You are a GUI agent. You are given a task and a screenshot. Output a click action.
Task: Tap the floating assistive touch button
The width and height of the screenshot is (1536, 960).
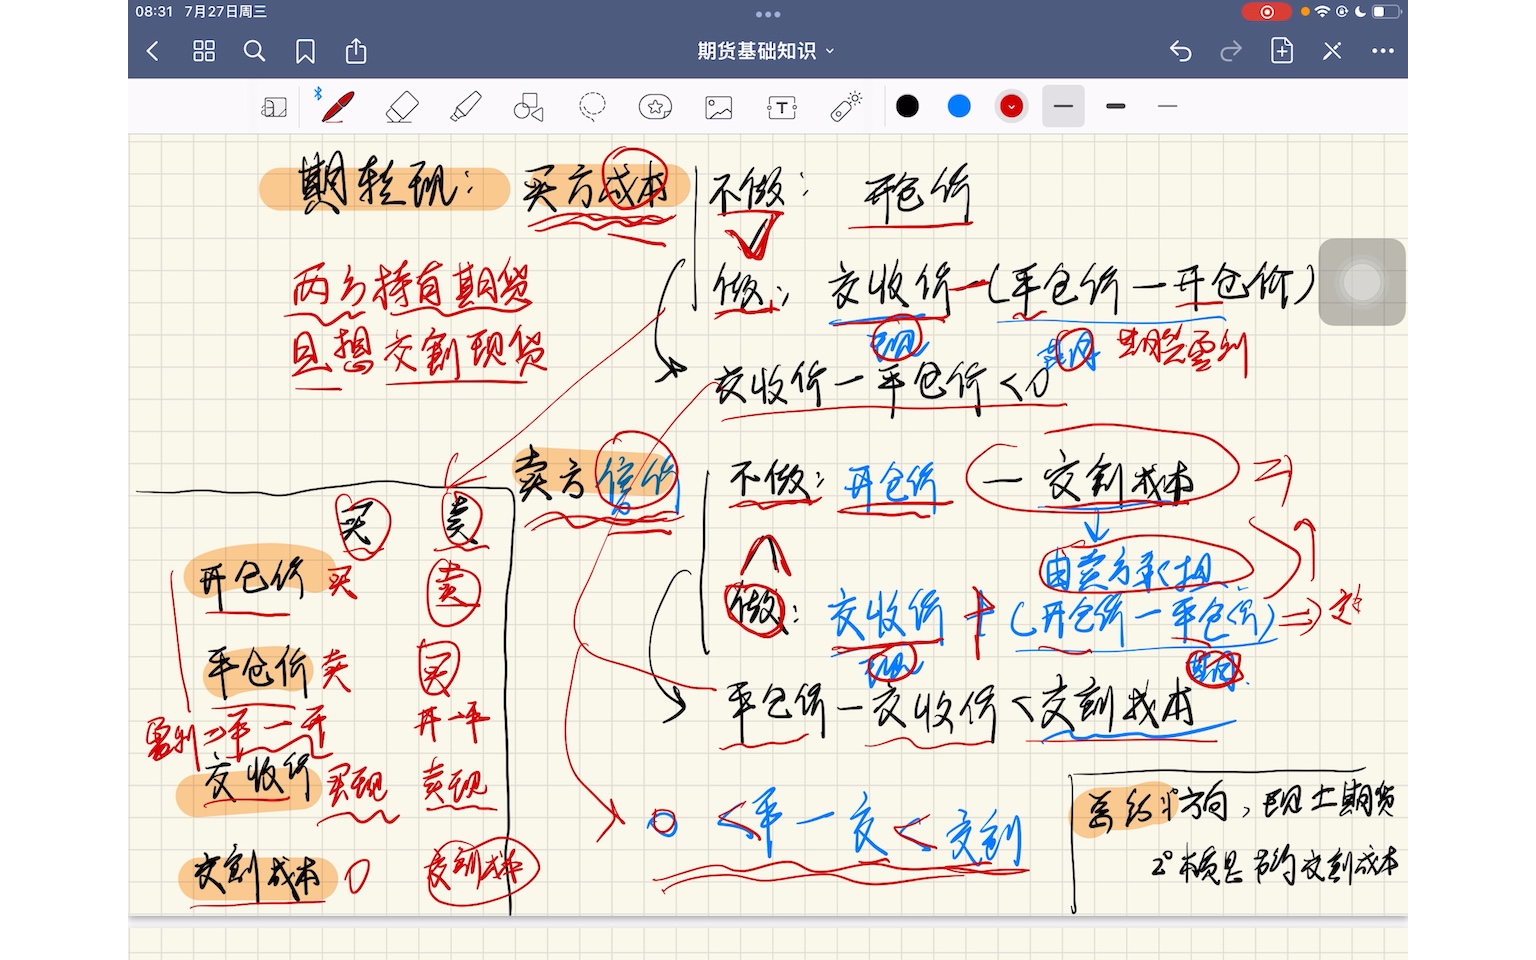[1362, 282]
